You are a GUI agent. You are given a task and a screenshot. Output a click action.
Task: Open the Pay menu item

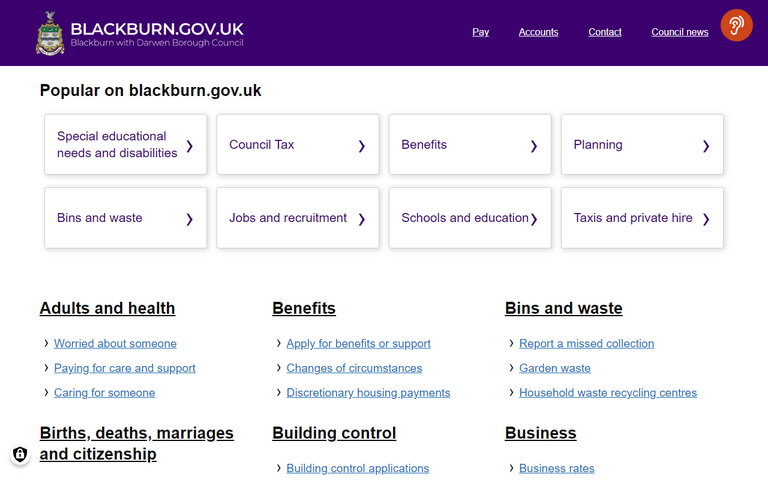point(480,32)
